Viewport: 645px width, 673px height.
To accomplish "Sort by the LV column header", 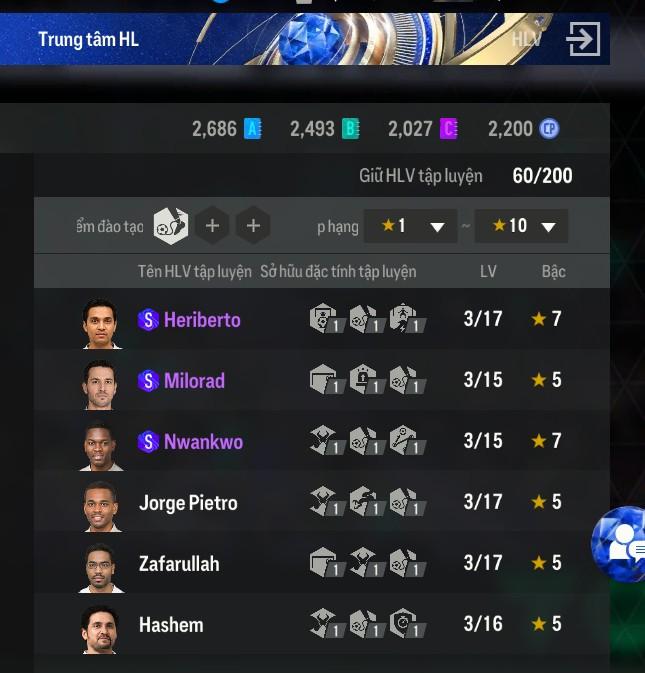I will pyautogui.click(x=488, y=271).
